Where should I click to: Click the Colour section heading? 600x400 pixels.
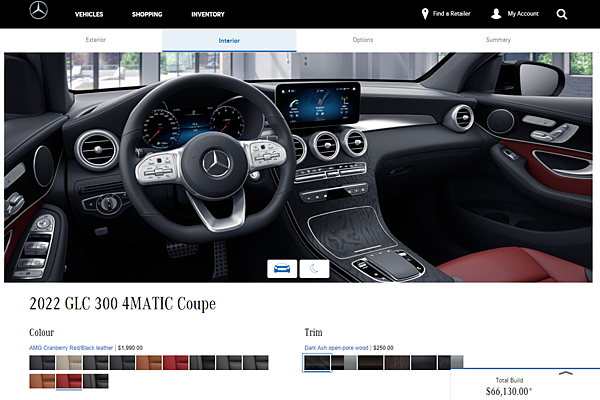tap(42, 332)
